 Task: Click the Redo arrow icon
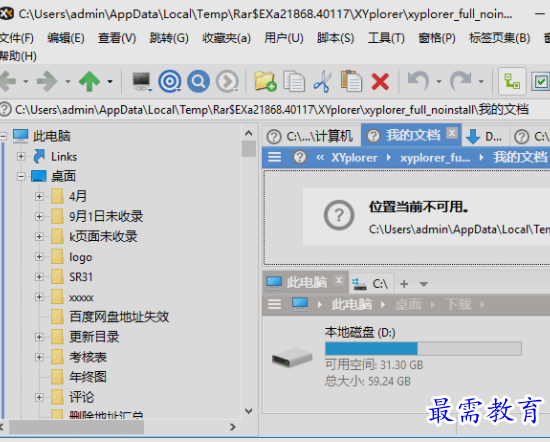(x=461, y=81)
